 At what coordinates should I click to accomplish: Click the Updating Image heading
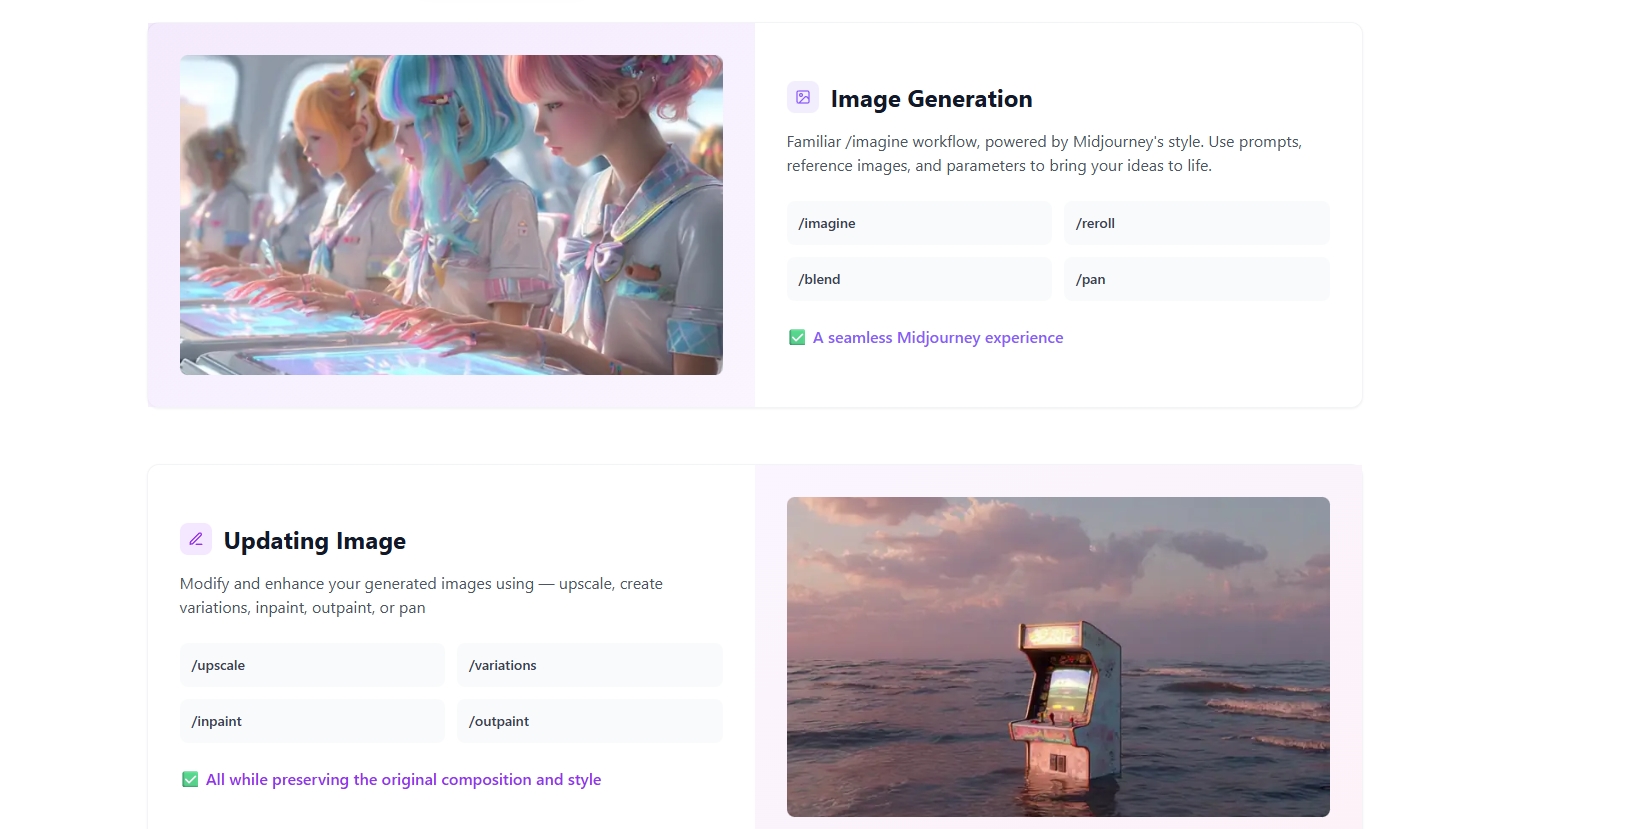[x=315, y=541]
